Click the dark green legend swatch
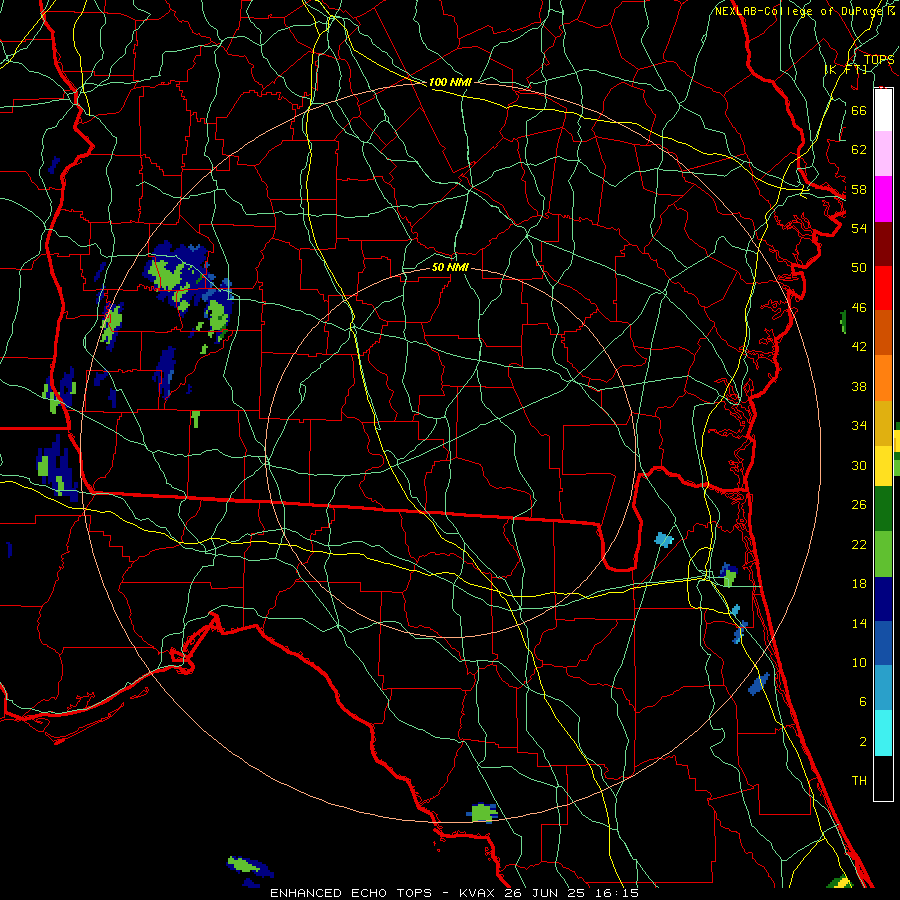 (x=883, y=509)
